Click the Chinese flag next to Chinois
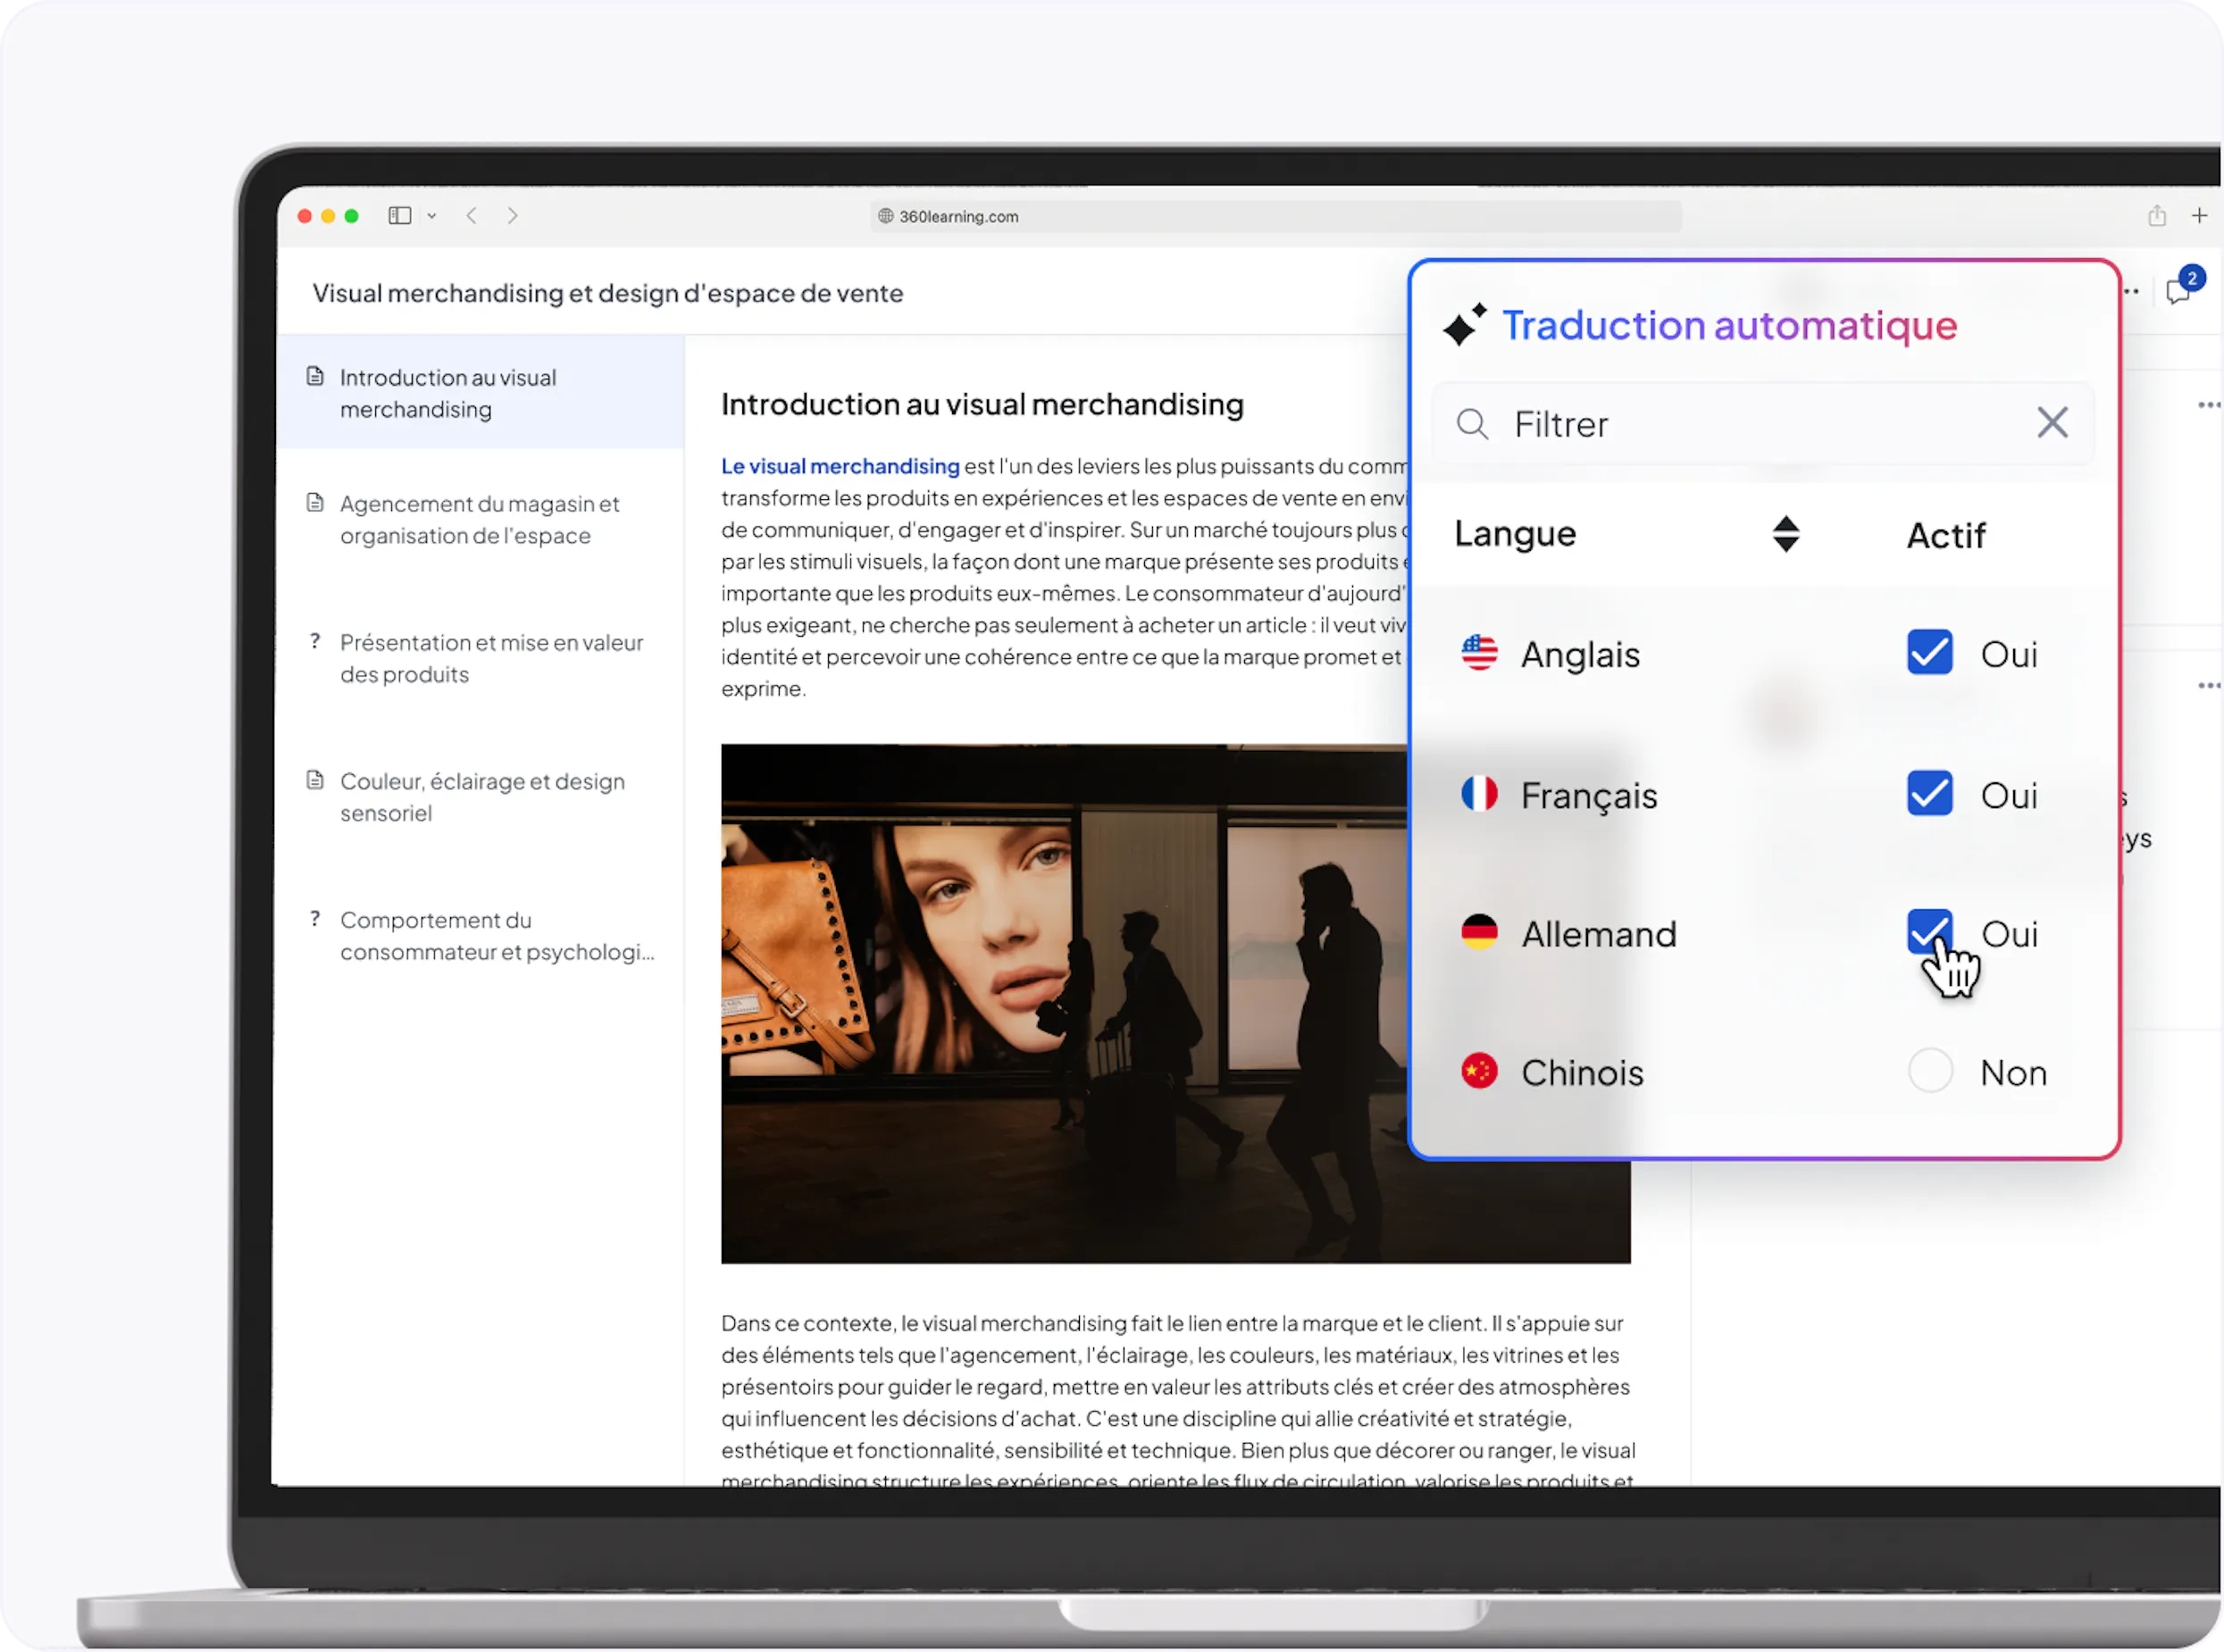 (x=1479, y=1071)
